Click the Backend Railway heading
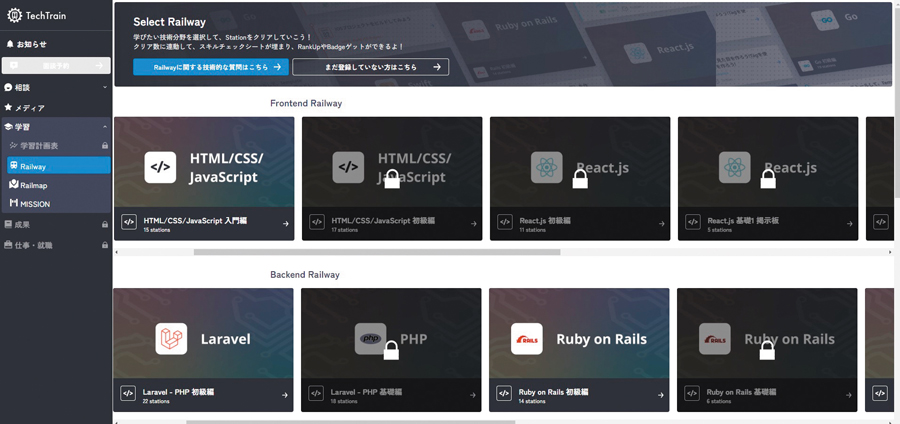The width and height of the screenshot is (900, 424). (x=305, y=274)
